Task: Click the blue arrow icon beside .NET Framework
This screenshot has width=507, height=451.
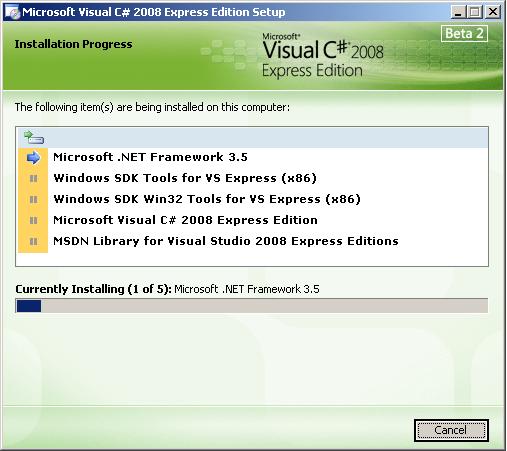Action: point(33,158)
